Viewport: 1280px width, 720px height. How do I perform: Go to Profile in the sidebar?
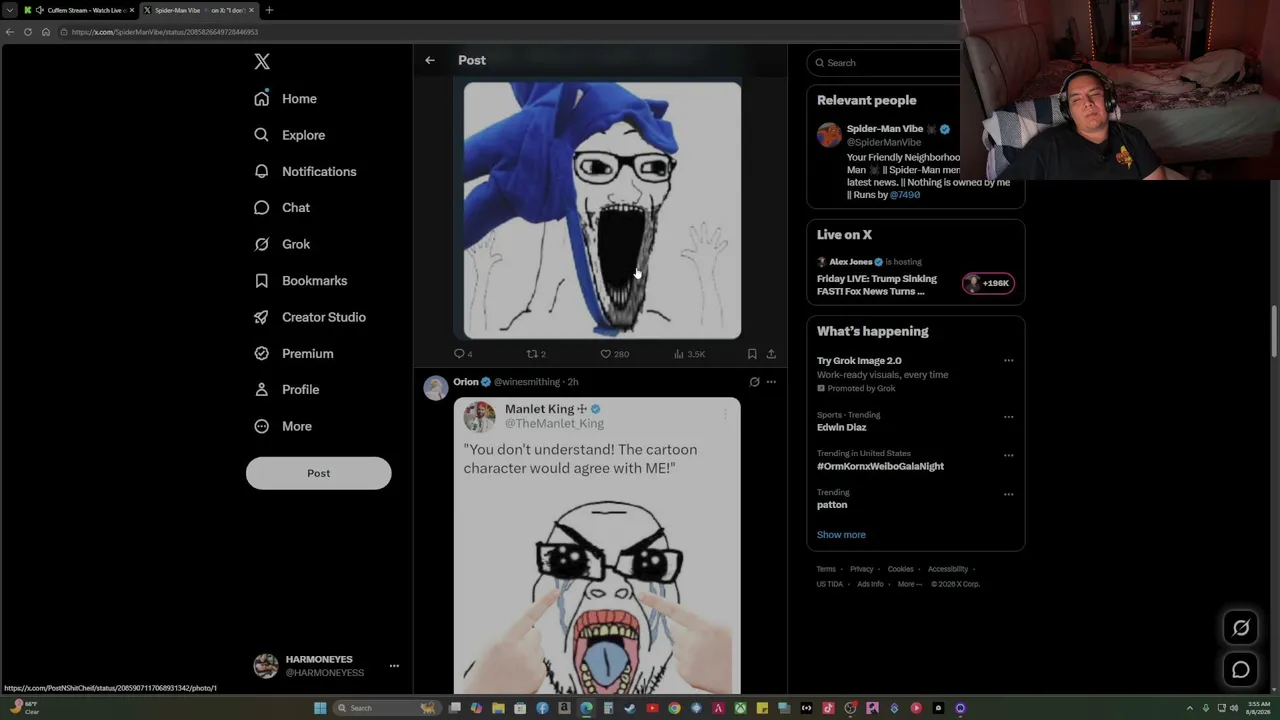(286, 390)
